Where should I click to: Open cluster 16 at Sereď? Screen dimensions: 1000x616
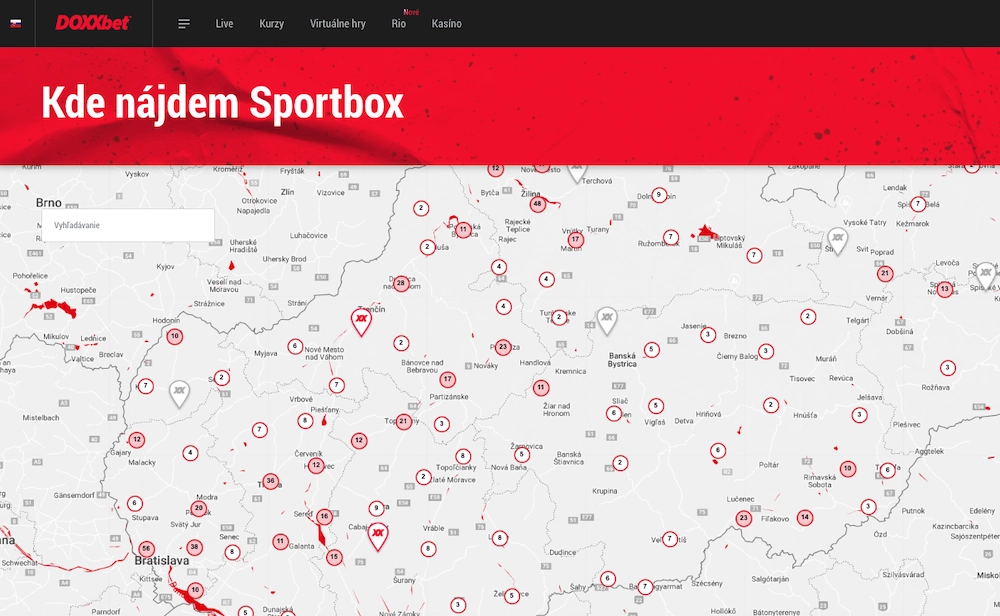325,517
